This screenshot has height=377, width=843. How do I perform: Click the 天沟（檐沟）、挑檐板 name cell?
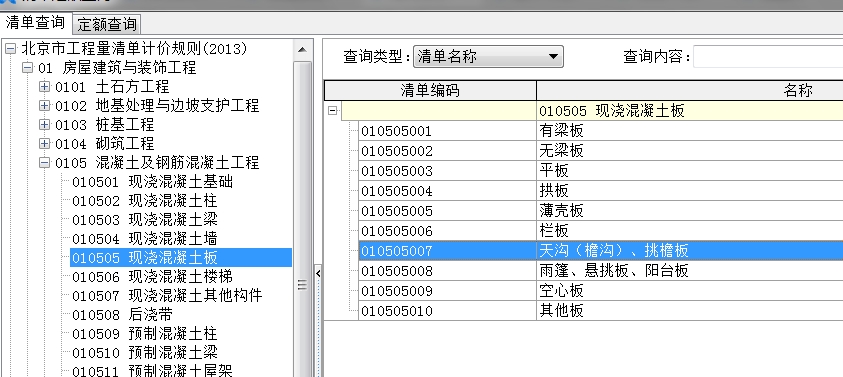(690, 251)
